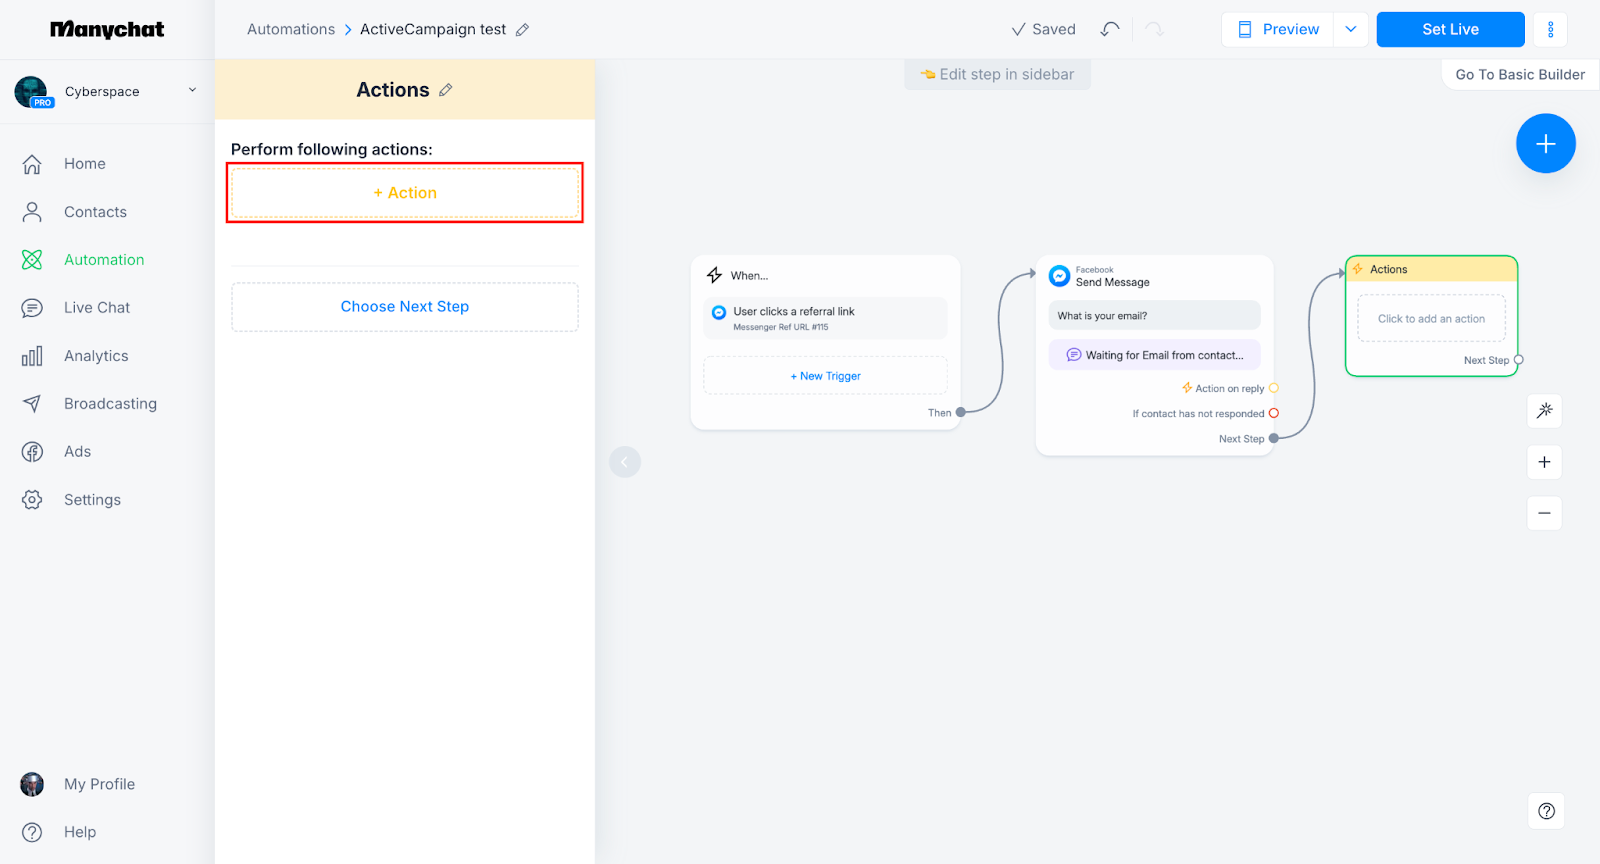Screen dimensions: 1600x864
Task: Select the What is your email? message
Action: 1154,316
